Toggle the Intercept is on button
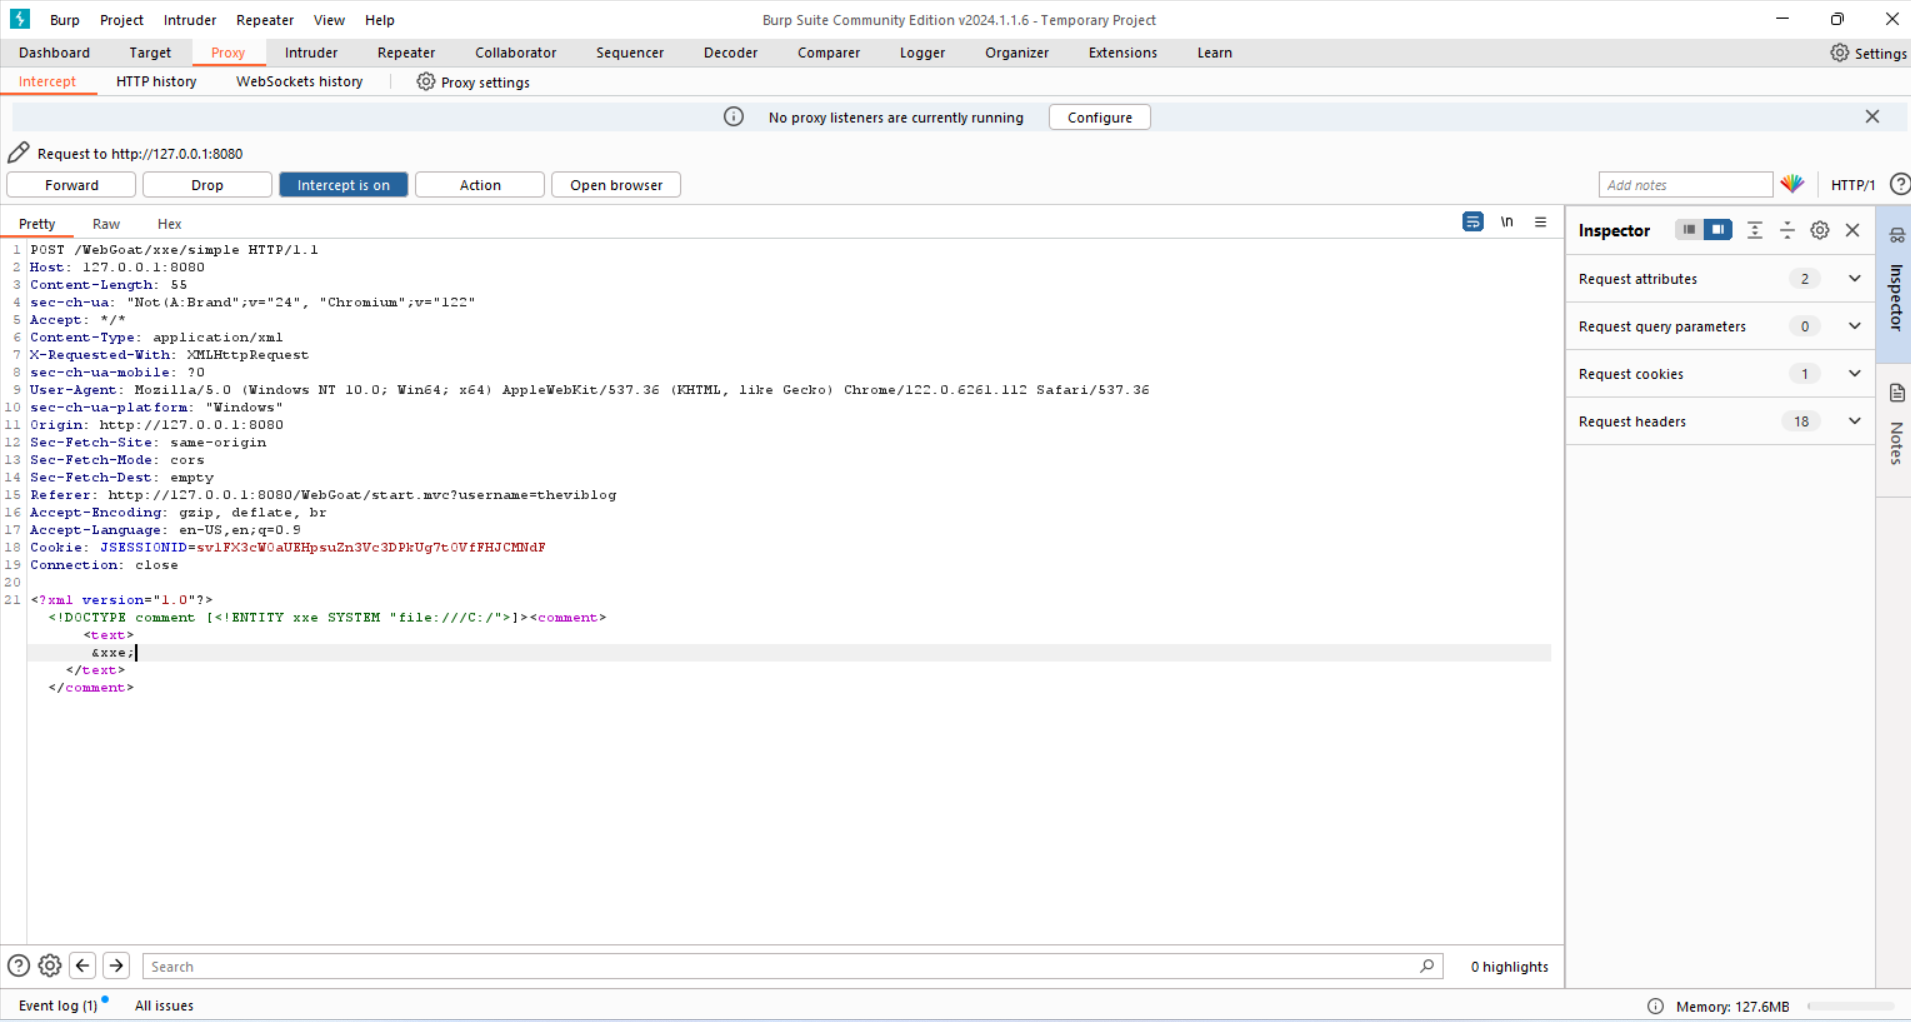The height and width of the screenshot is (1022, 1911). pos(343,185)
